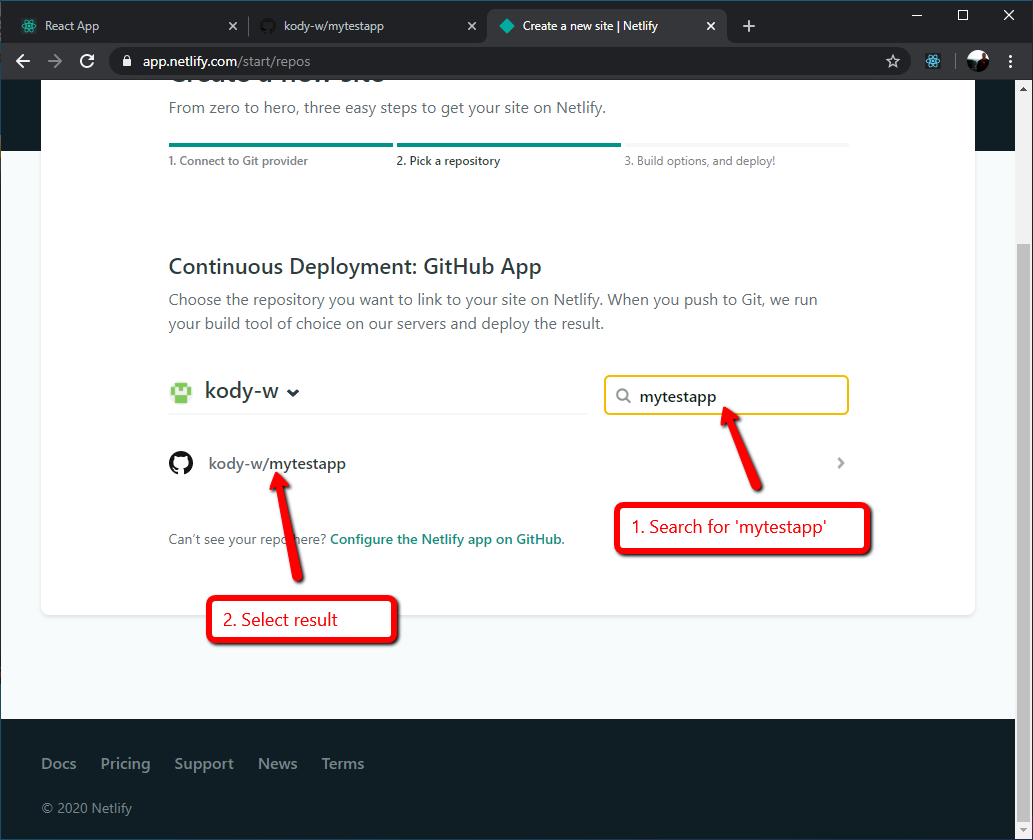Click step 3 Build options, and deploy

[700, 161]
